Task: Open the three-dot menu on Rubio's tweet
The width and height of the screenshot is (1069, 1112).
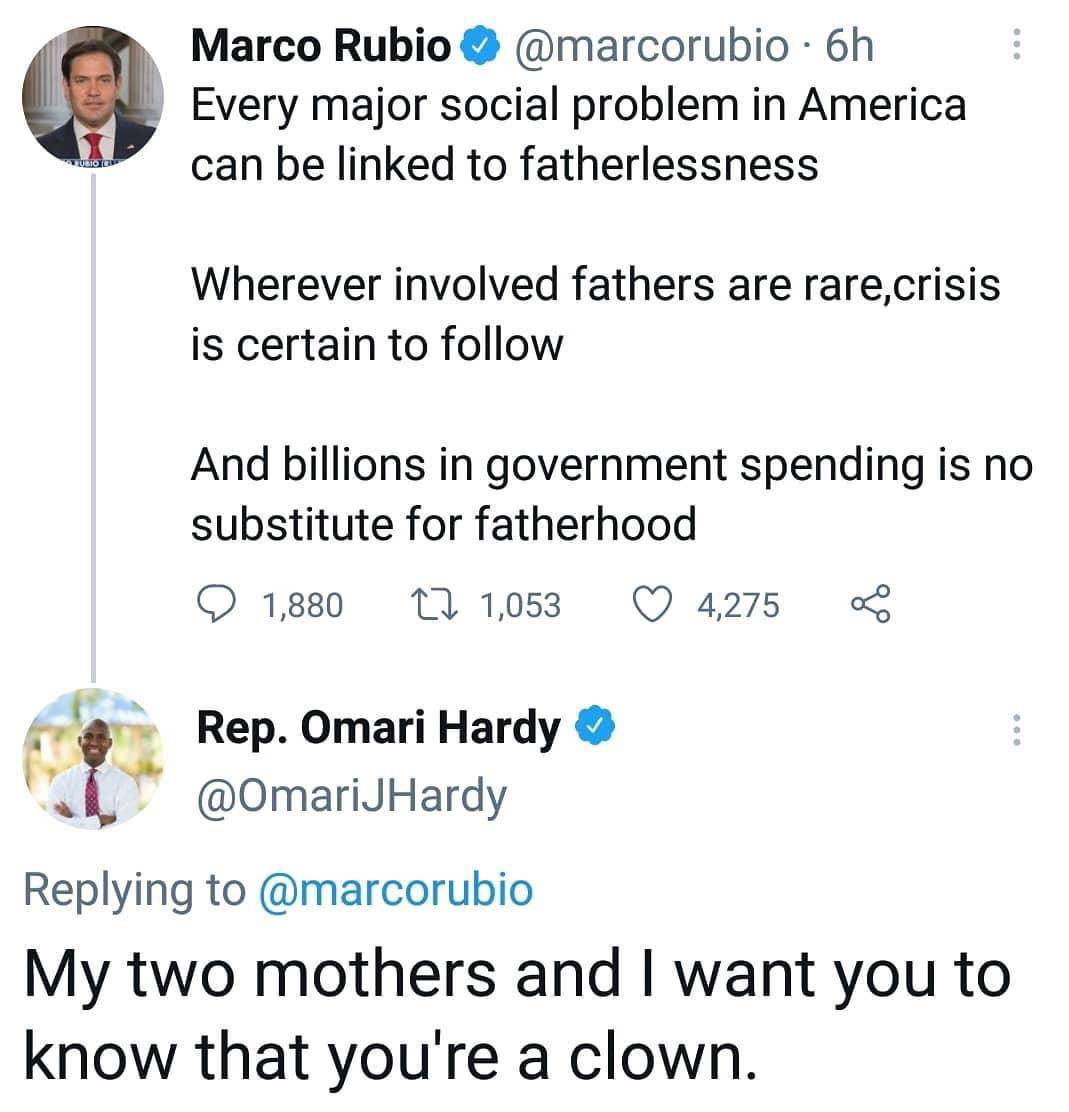Action: (1016, 45)
